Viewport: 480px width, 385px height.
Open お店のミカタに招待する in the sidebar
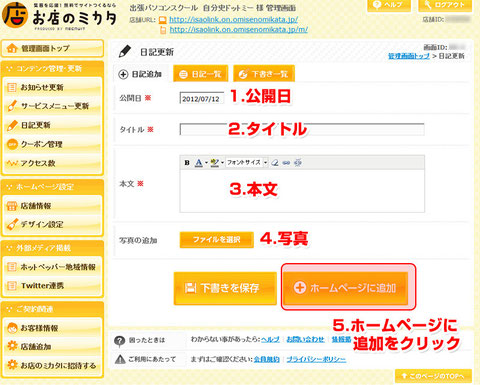point(52,365)
